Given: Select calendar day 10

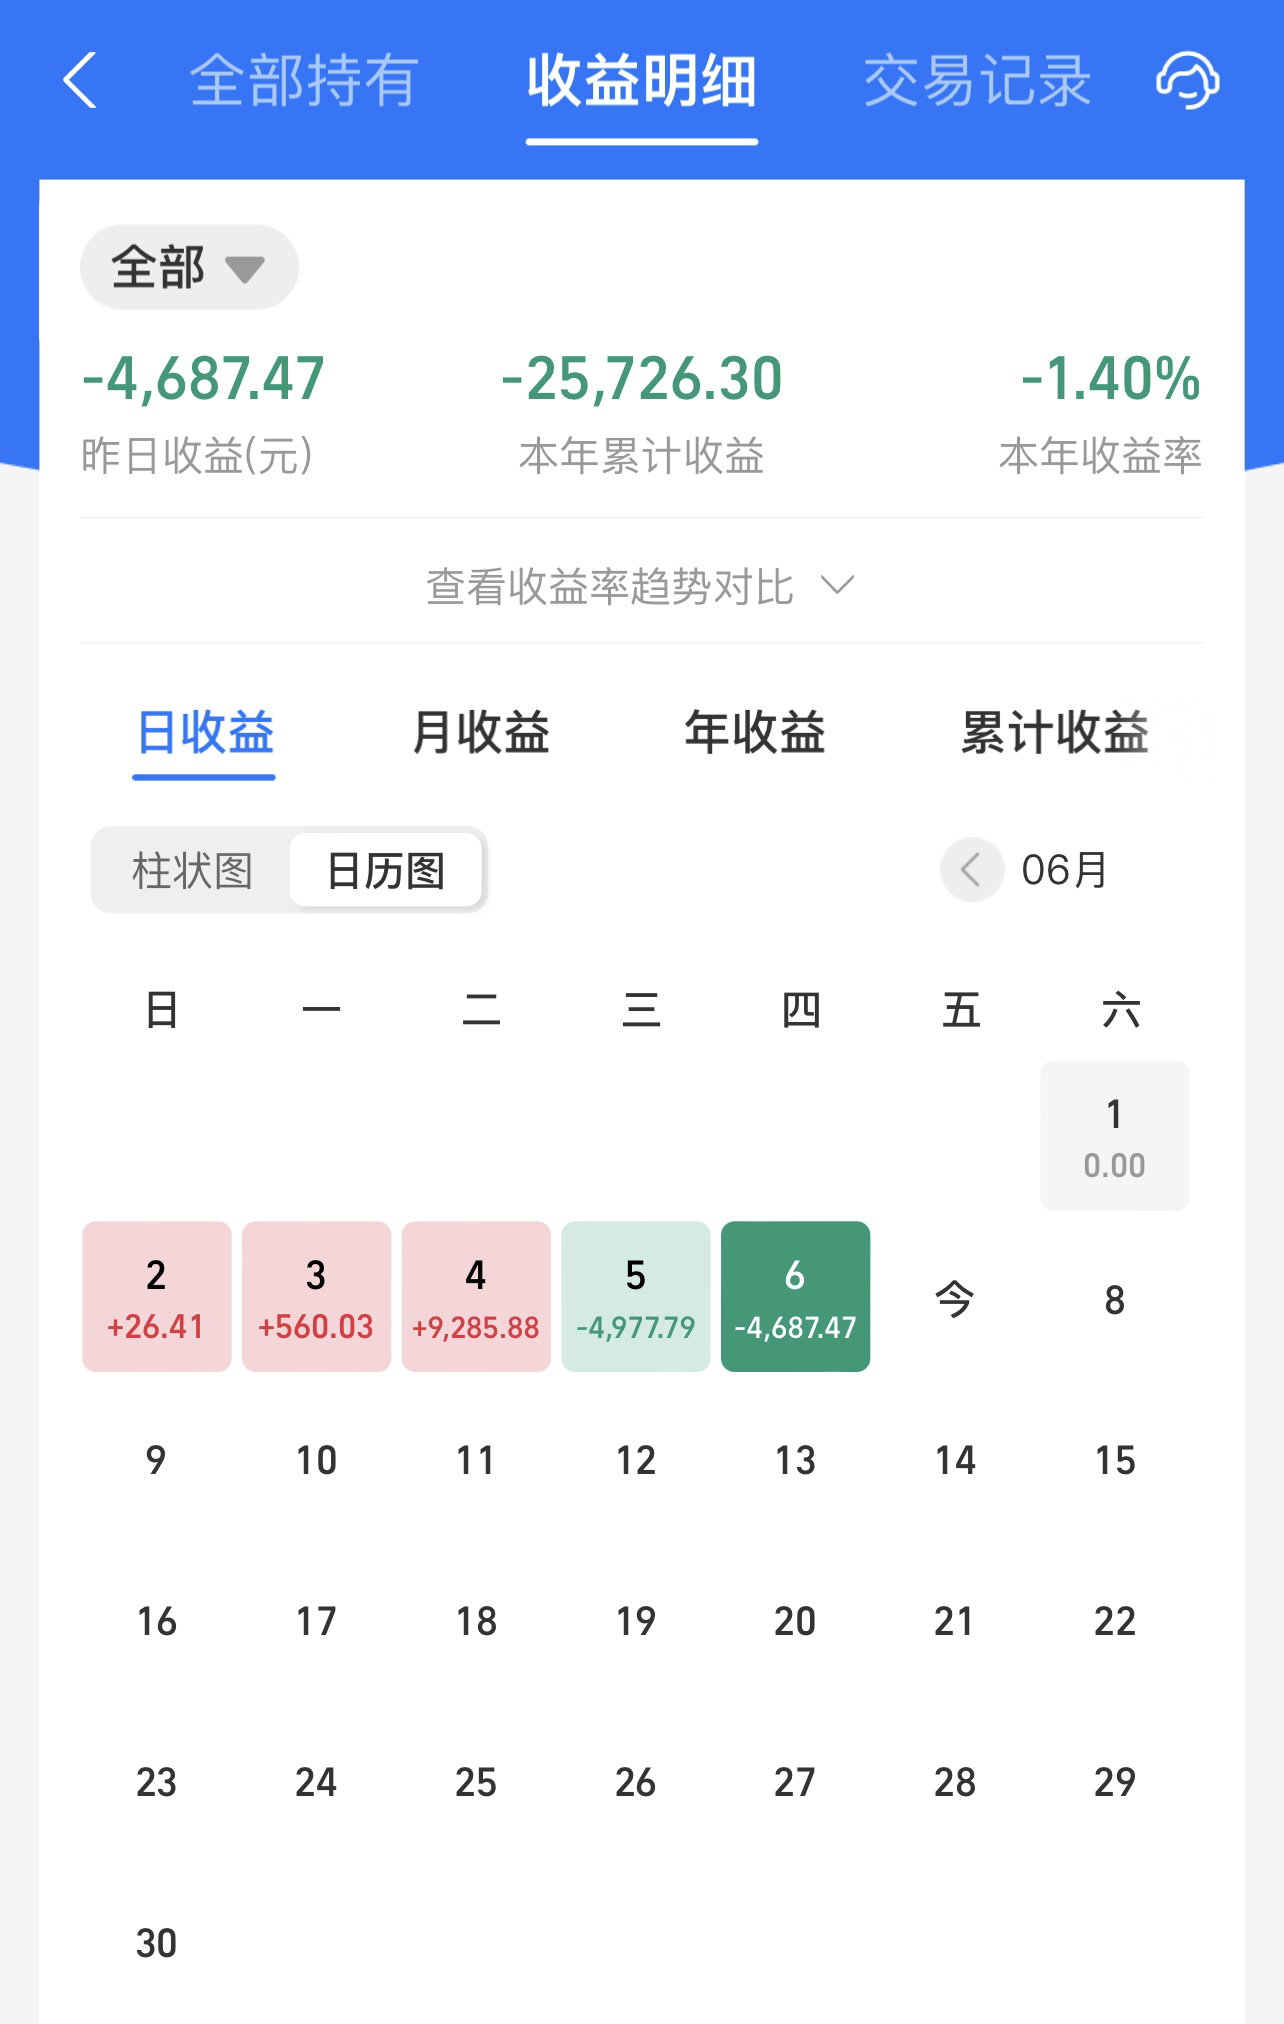Looking at the screenshot, I should [x=316, y=1460].
